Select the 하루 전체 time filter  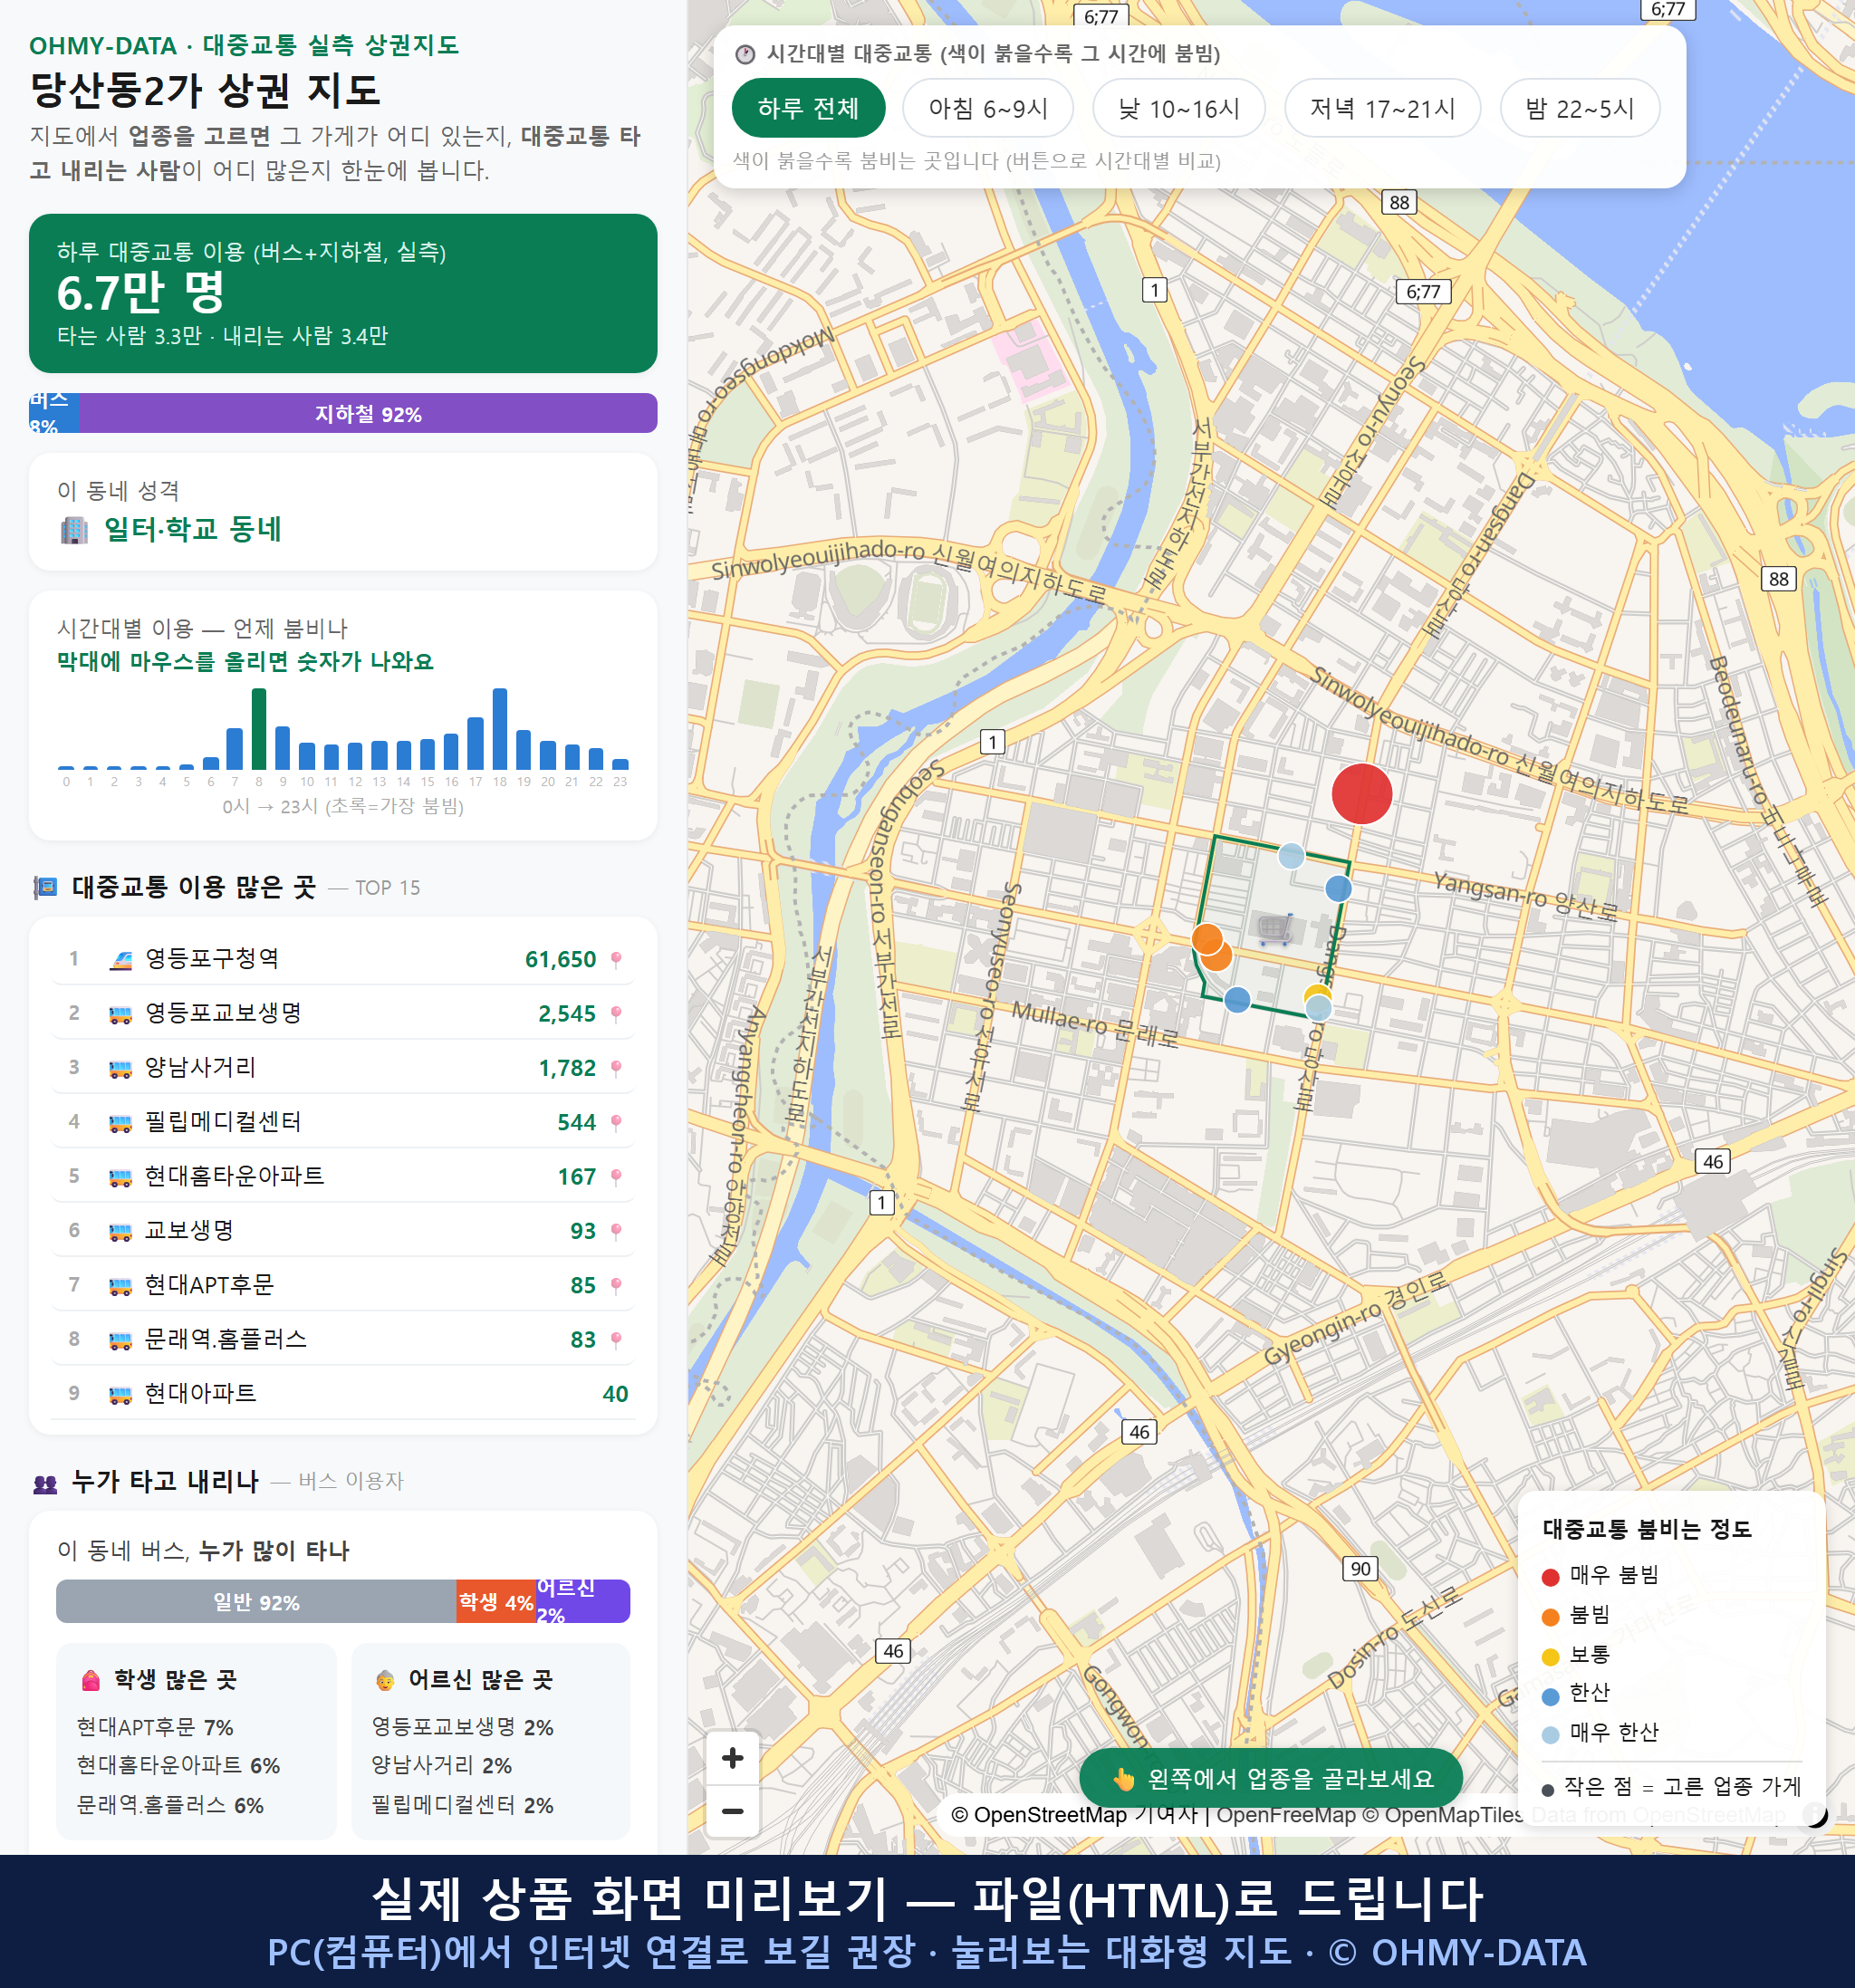pyautogui.click(x=808, y=108)
